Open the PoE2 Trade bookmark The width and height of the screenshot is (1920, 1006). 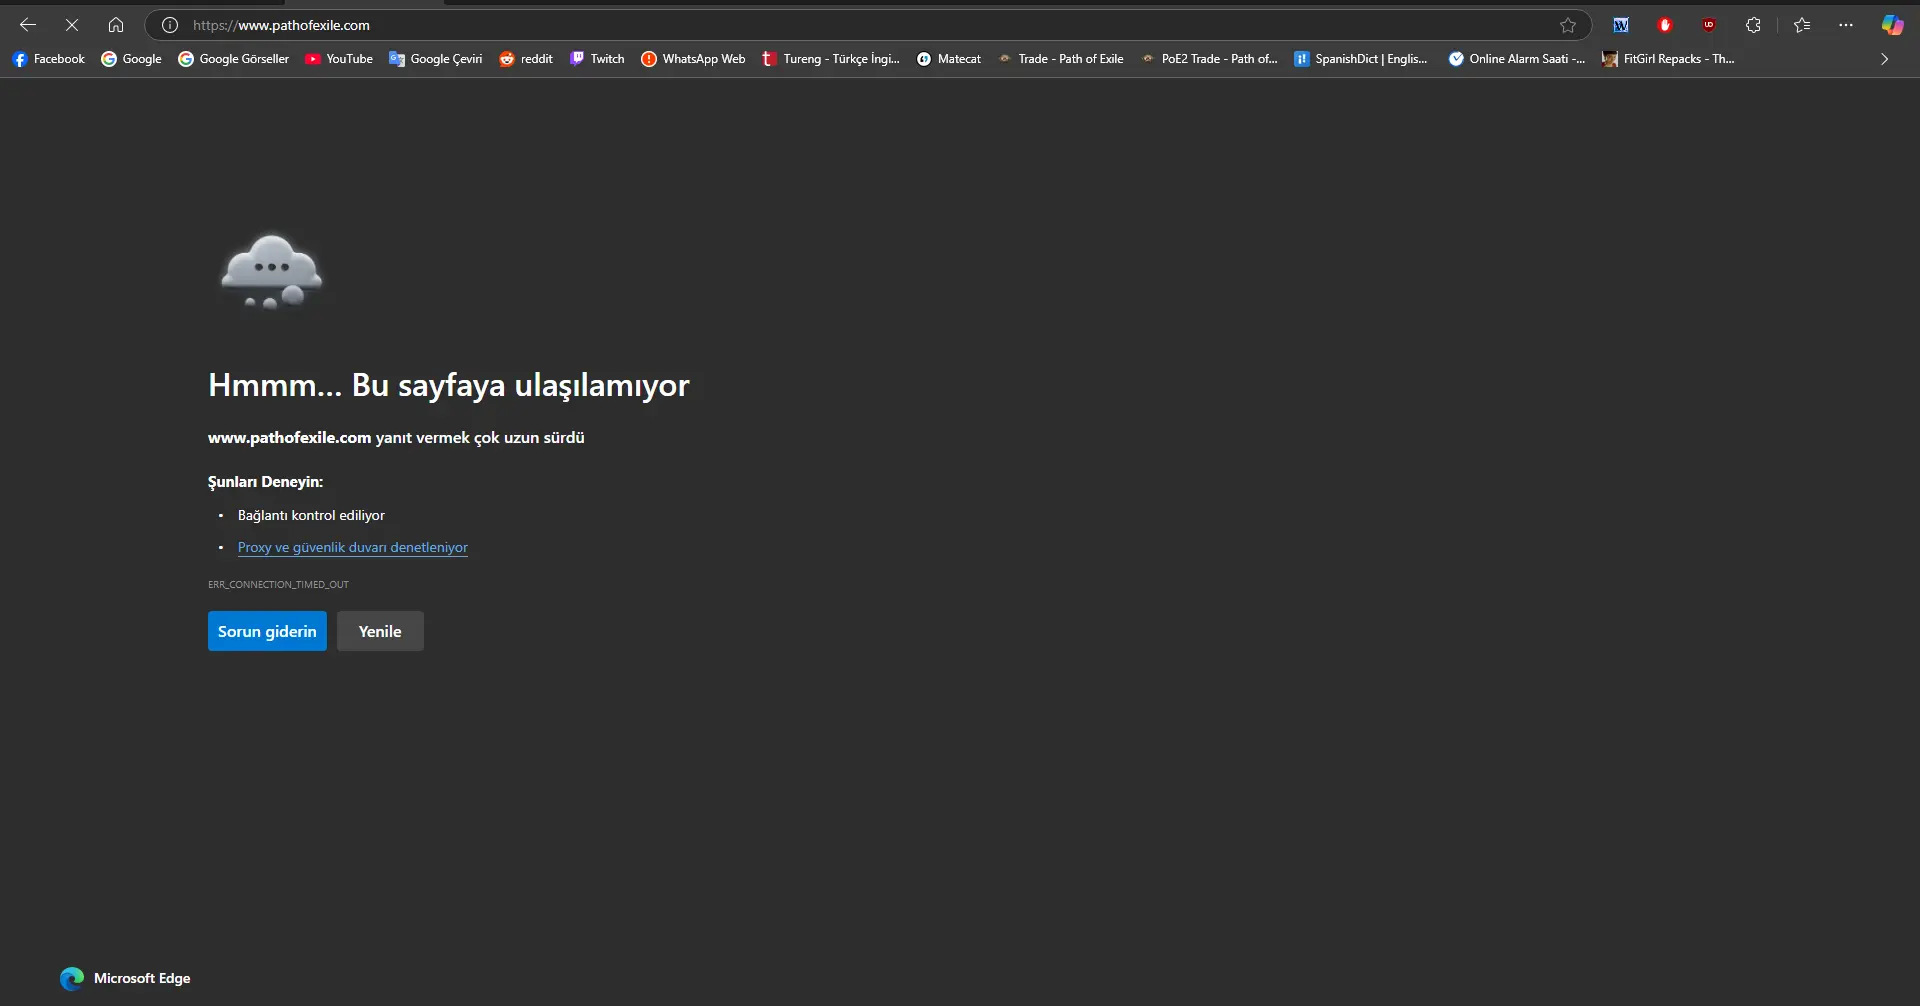click(1210, 59)
